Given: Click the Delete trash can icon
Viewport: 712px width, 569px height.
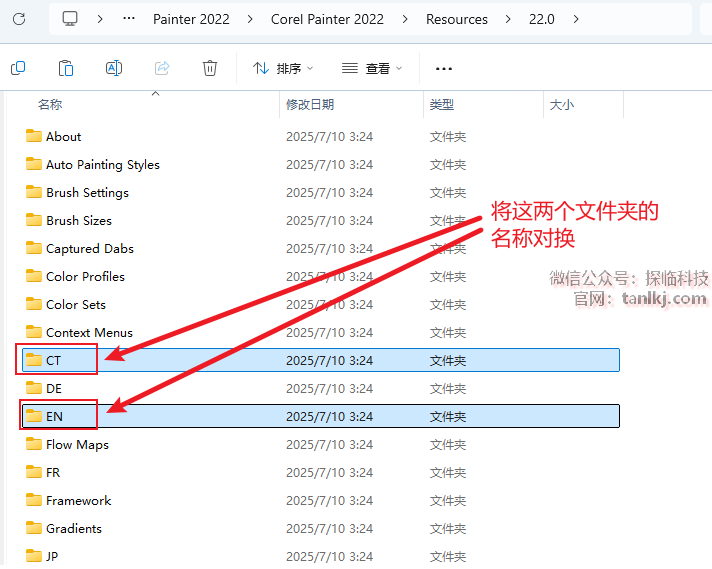Looking at the screenshot, I should [x=210, y=68].
